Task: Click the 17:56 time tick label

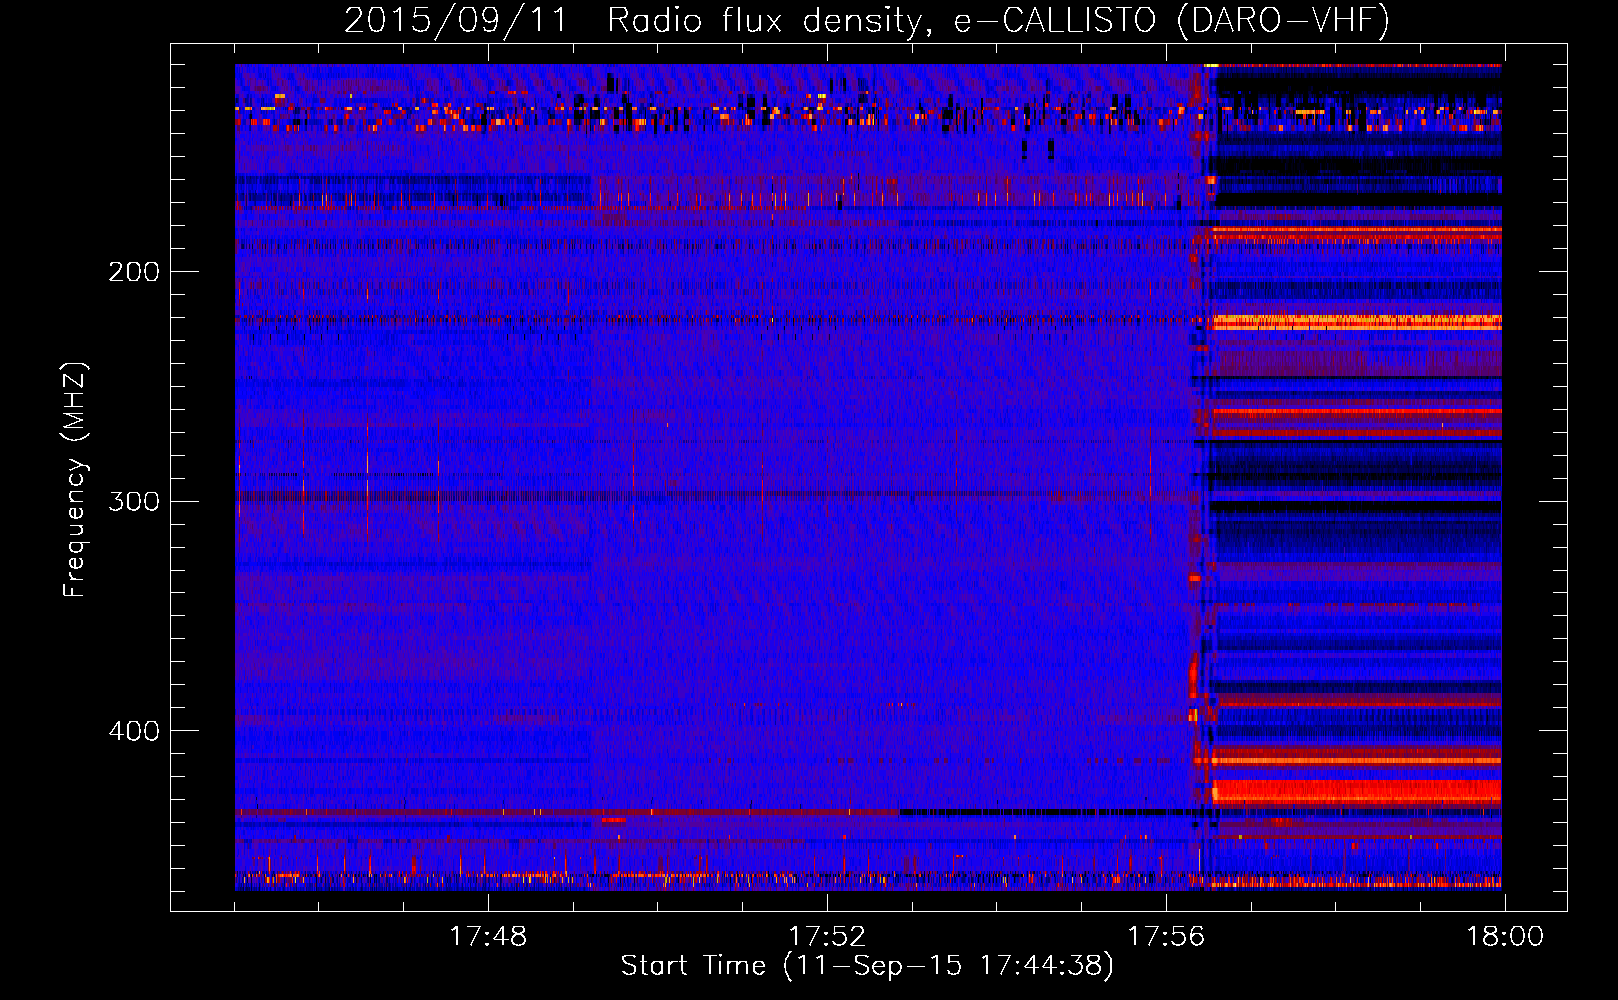Action: pyautogui.click(x=1166, y=937)
